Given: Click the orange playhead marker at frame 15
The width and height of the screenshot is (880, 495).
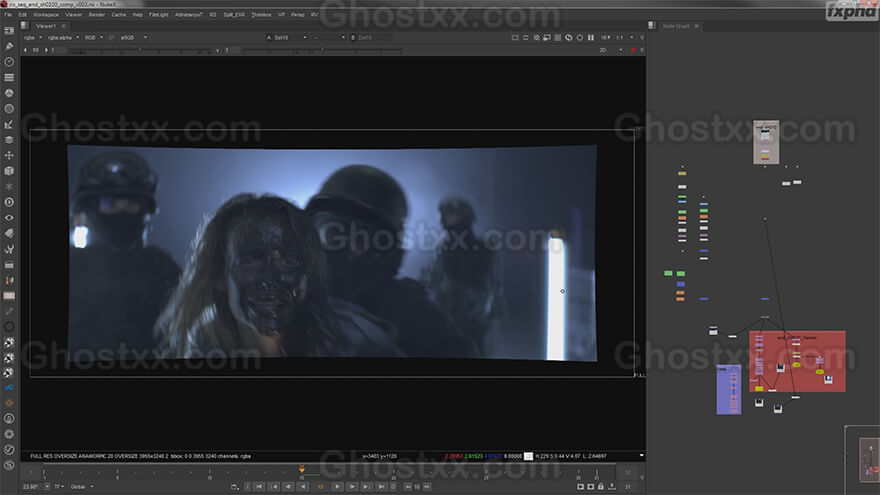Looking at the screenshot, I should 301,469.
